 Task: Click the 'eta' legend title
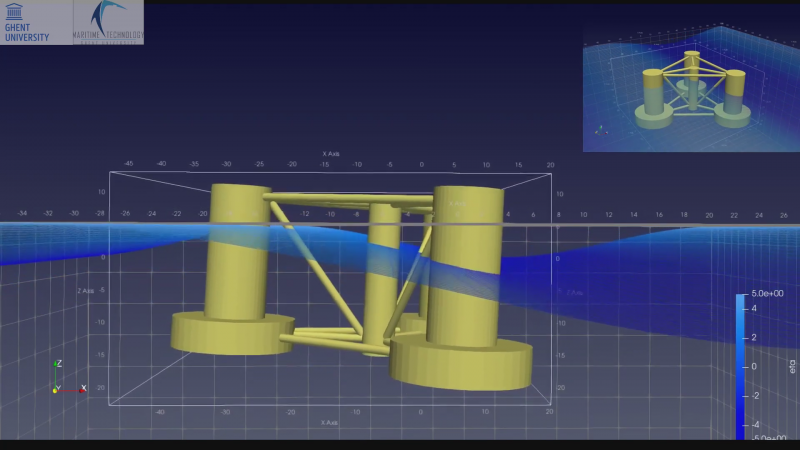(793, 366)
